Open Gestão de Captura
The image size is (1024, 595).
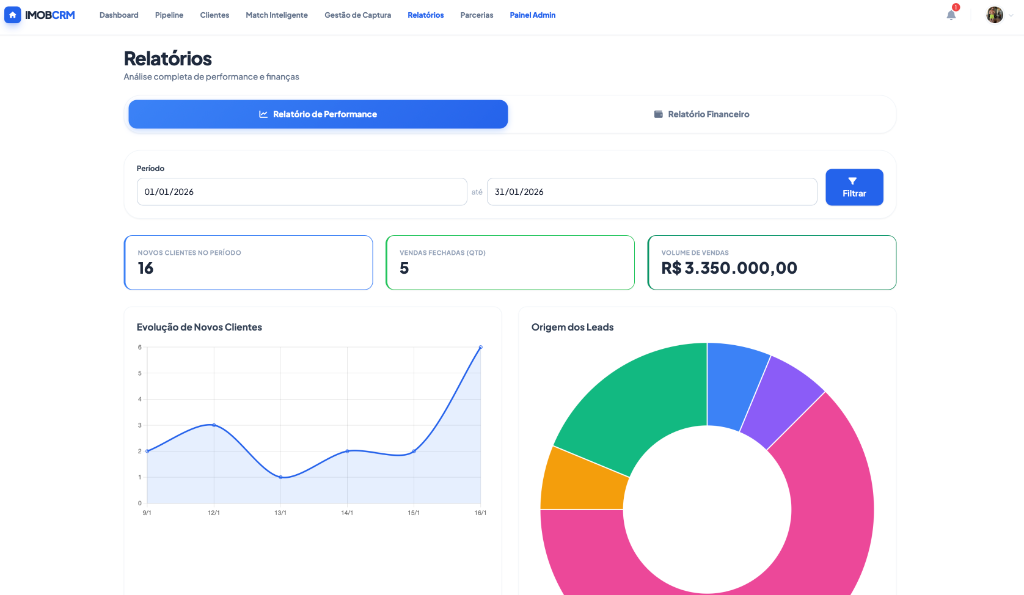coord(358,15)
